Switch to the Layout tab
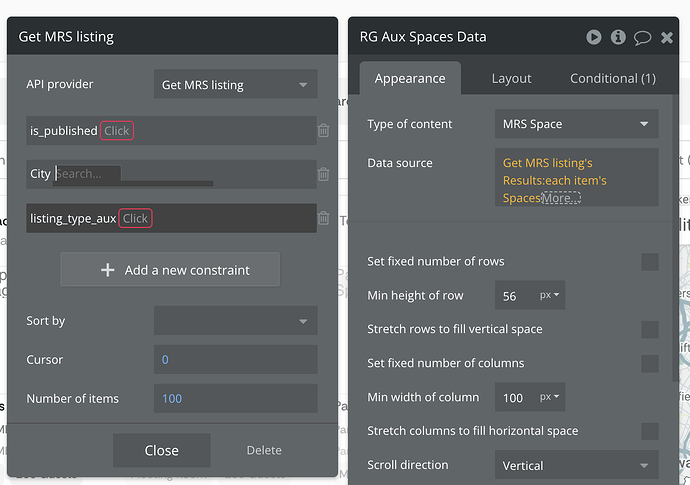The height and width of the screenshot is (485, 690). pyautogui.click(x=511, y=78)
